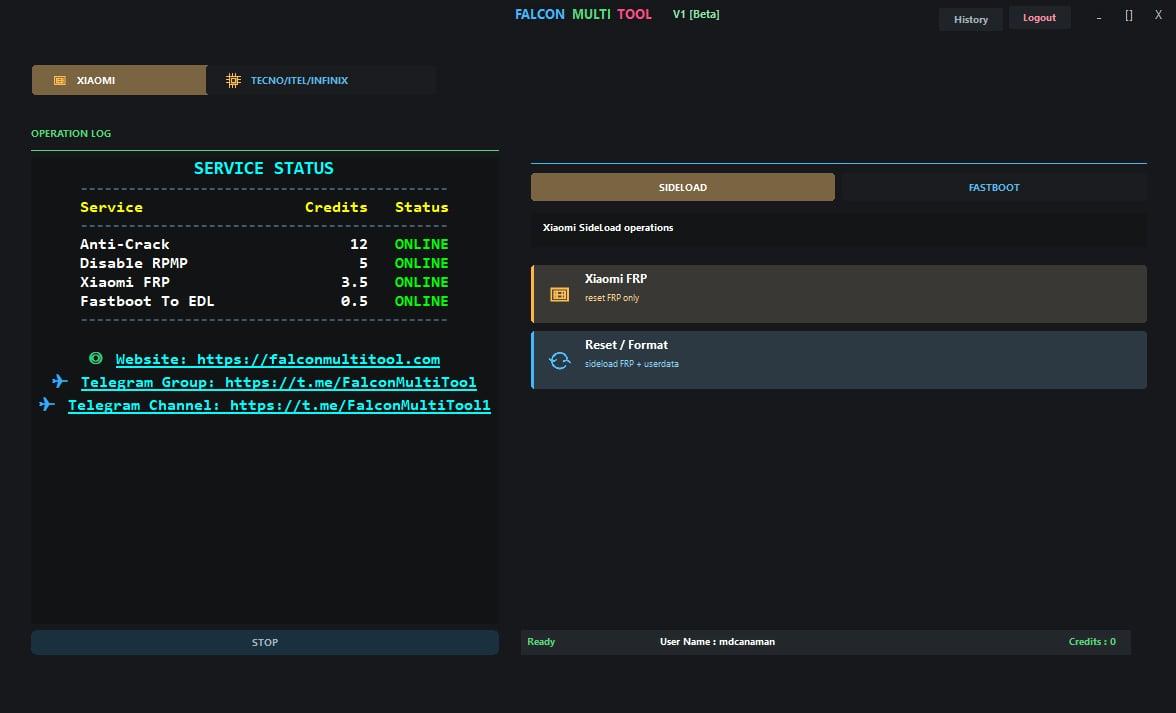1176x713 pixels.
Task: Click the plane icon beside Telegram Channel
Action: [47, 404]
